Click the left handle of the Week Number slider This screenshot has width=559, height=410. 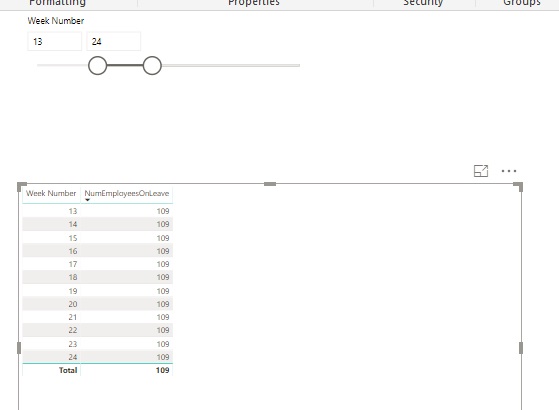pyautogui.click(x=98, y=65)
